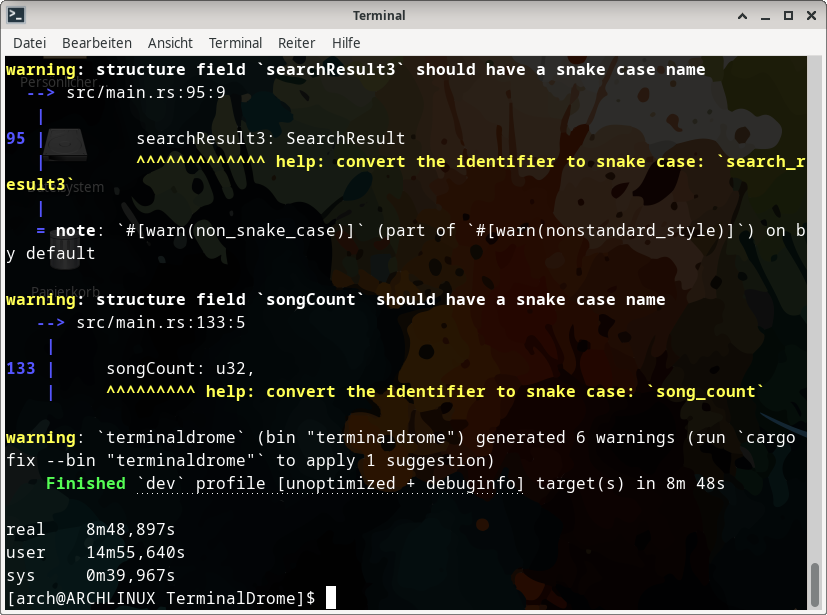Click the terminal scrollbar thumb

coord(817,584)
